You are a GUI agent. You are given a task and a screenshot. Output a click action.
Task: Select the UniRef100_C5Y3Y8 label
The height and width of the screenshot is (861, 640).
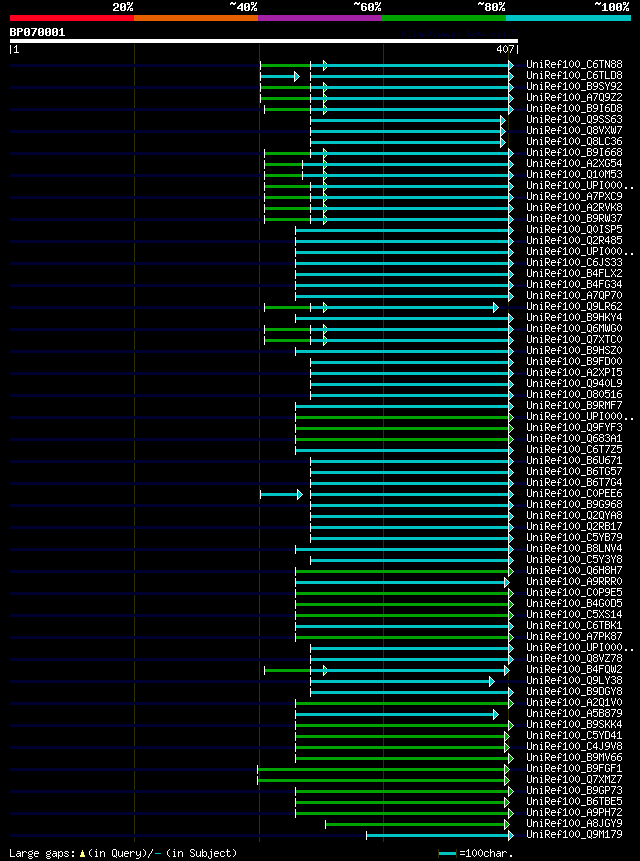[x=574, y=559]
